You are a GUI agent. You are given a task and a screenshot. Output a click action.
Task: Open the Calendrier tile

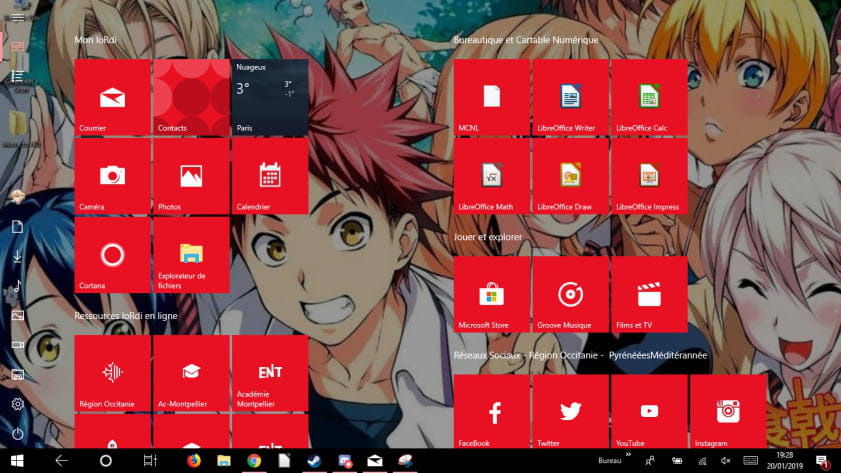(x=269, y=176)
